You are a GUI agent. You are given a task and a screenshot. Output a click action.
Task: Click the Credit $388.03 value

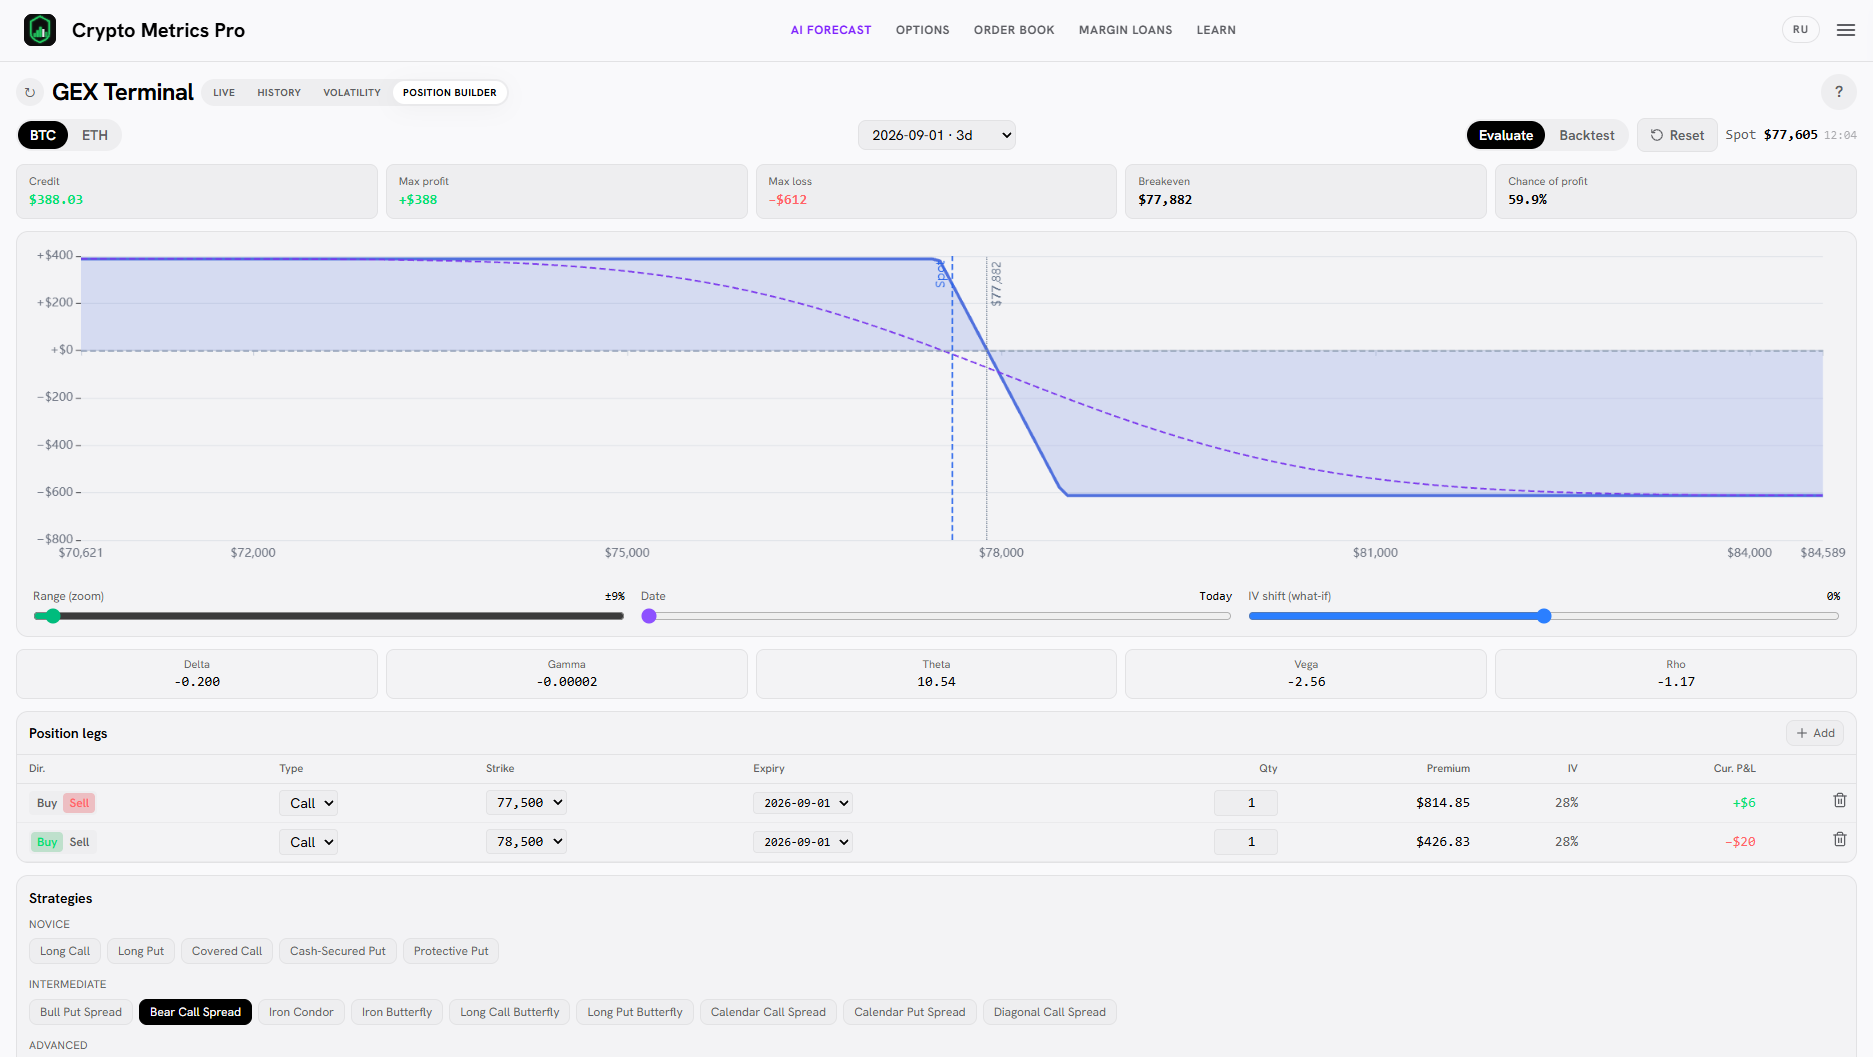pos(56,200)
